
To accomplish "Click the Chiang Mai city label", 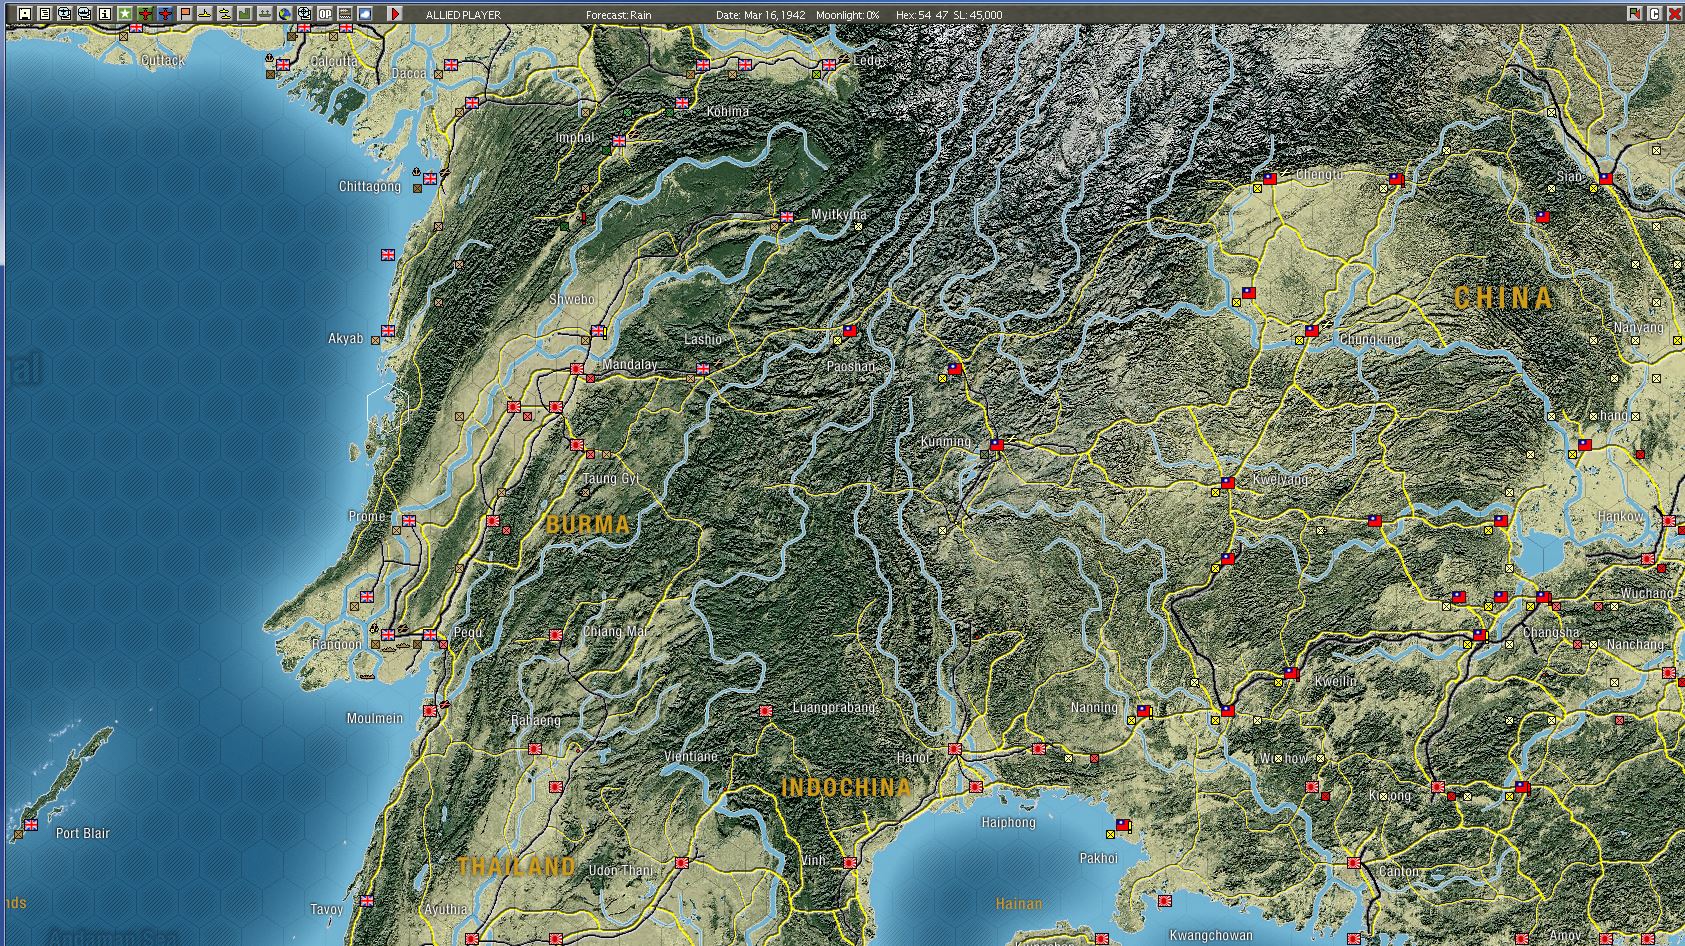I will [x=615, y=632].
